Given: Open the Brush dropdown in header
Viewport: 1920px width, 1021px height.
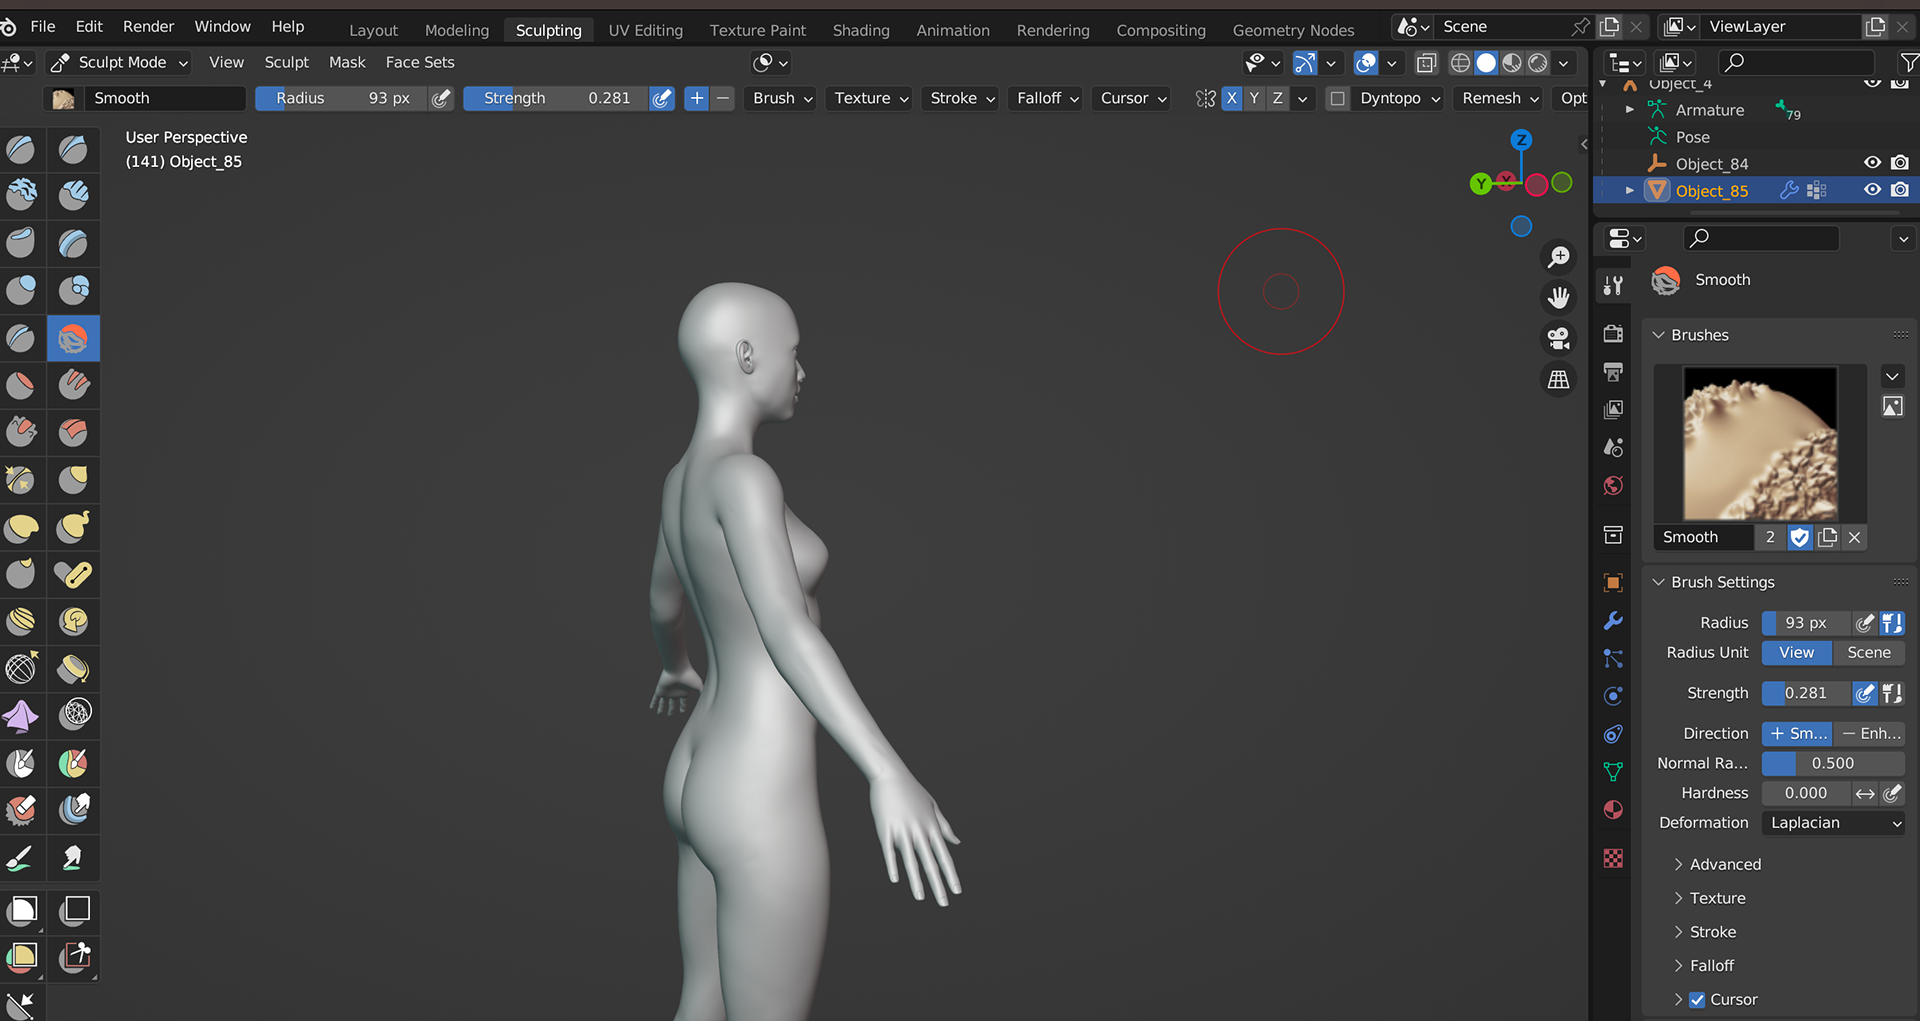Looking at the screenshot, I should click(782, 98).
